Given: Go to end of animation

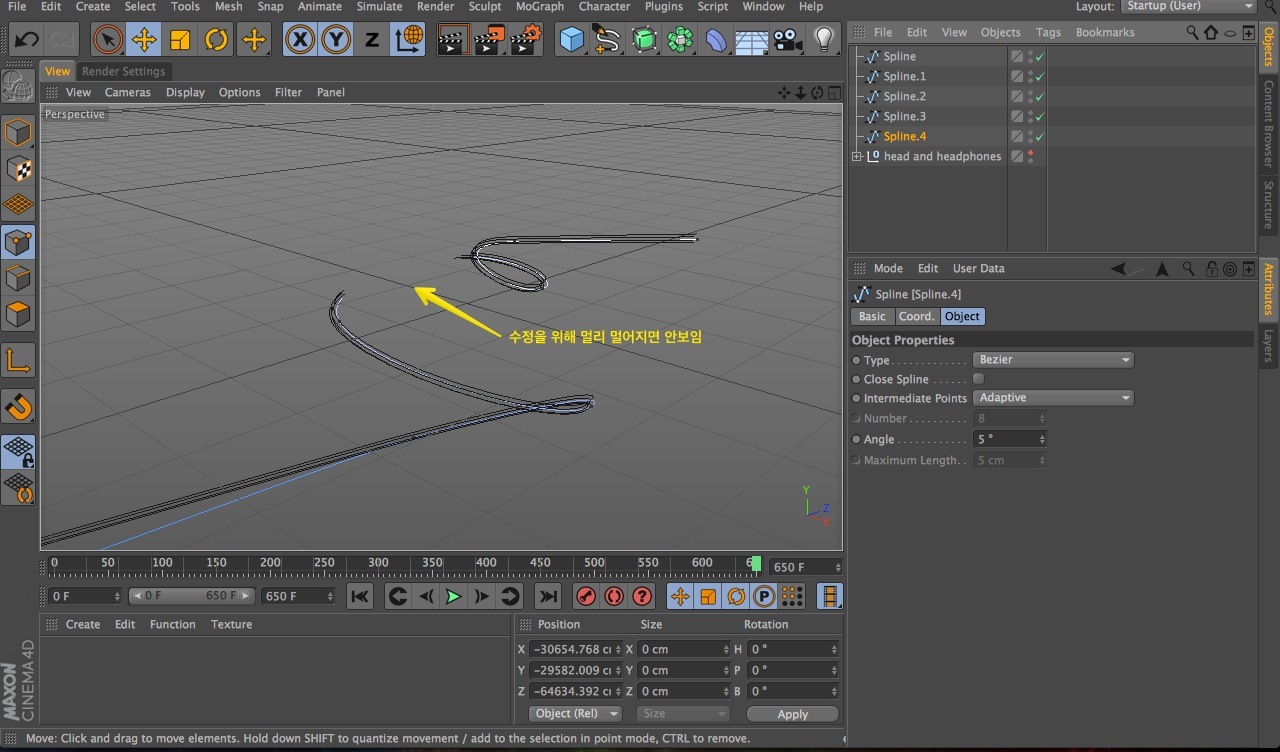Looking at the screenshot, I should tap(547, 596).
